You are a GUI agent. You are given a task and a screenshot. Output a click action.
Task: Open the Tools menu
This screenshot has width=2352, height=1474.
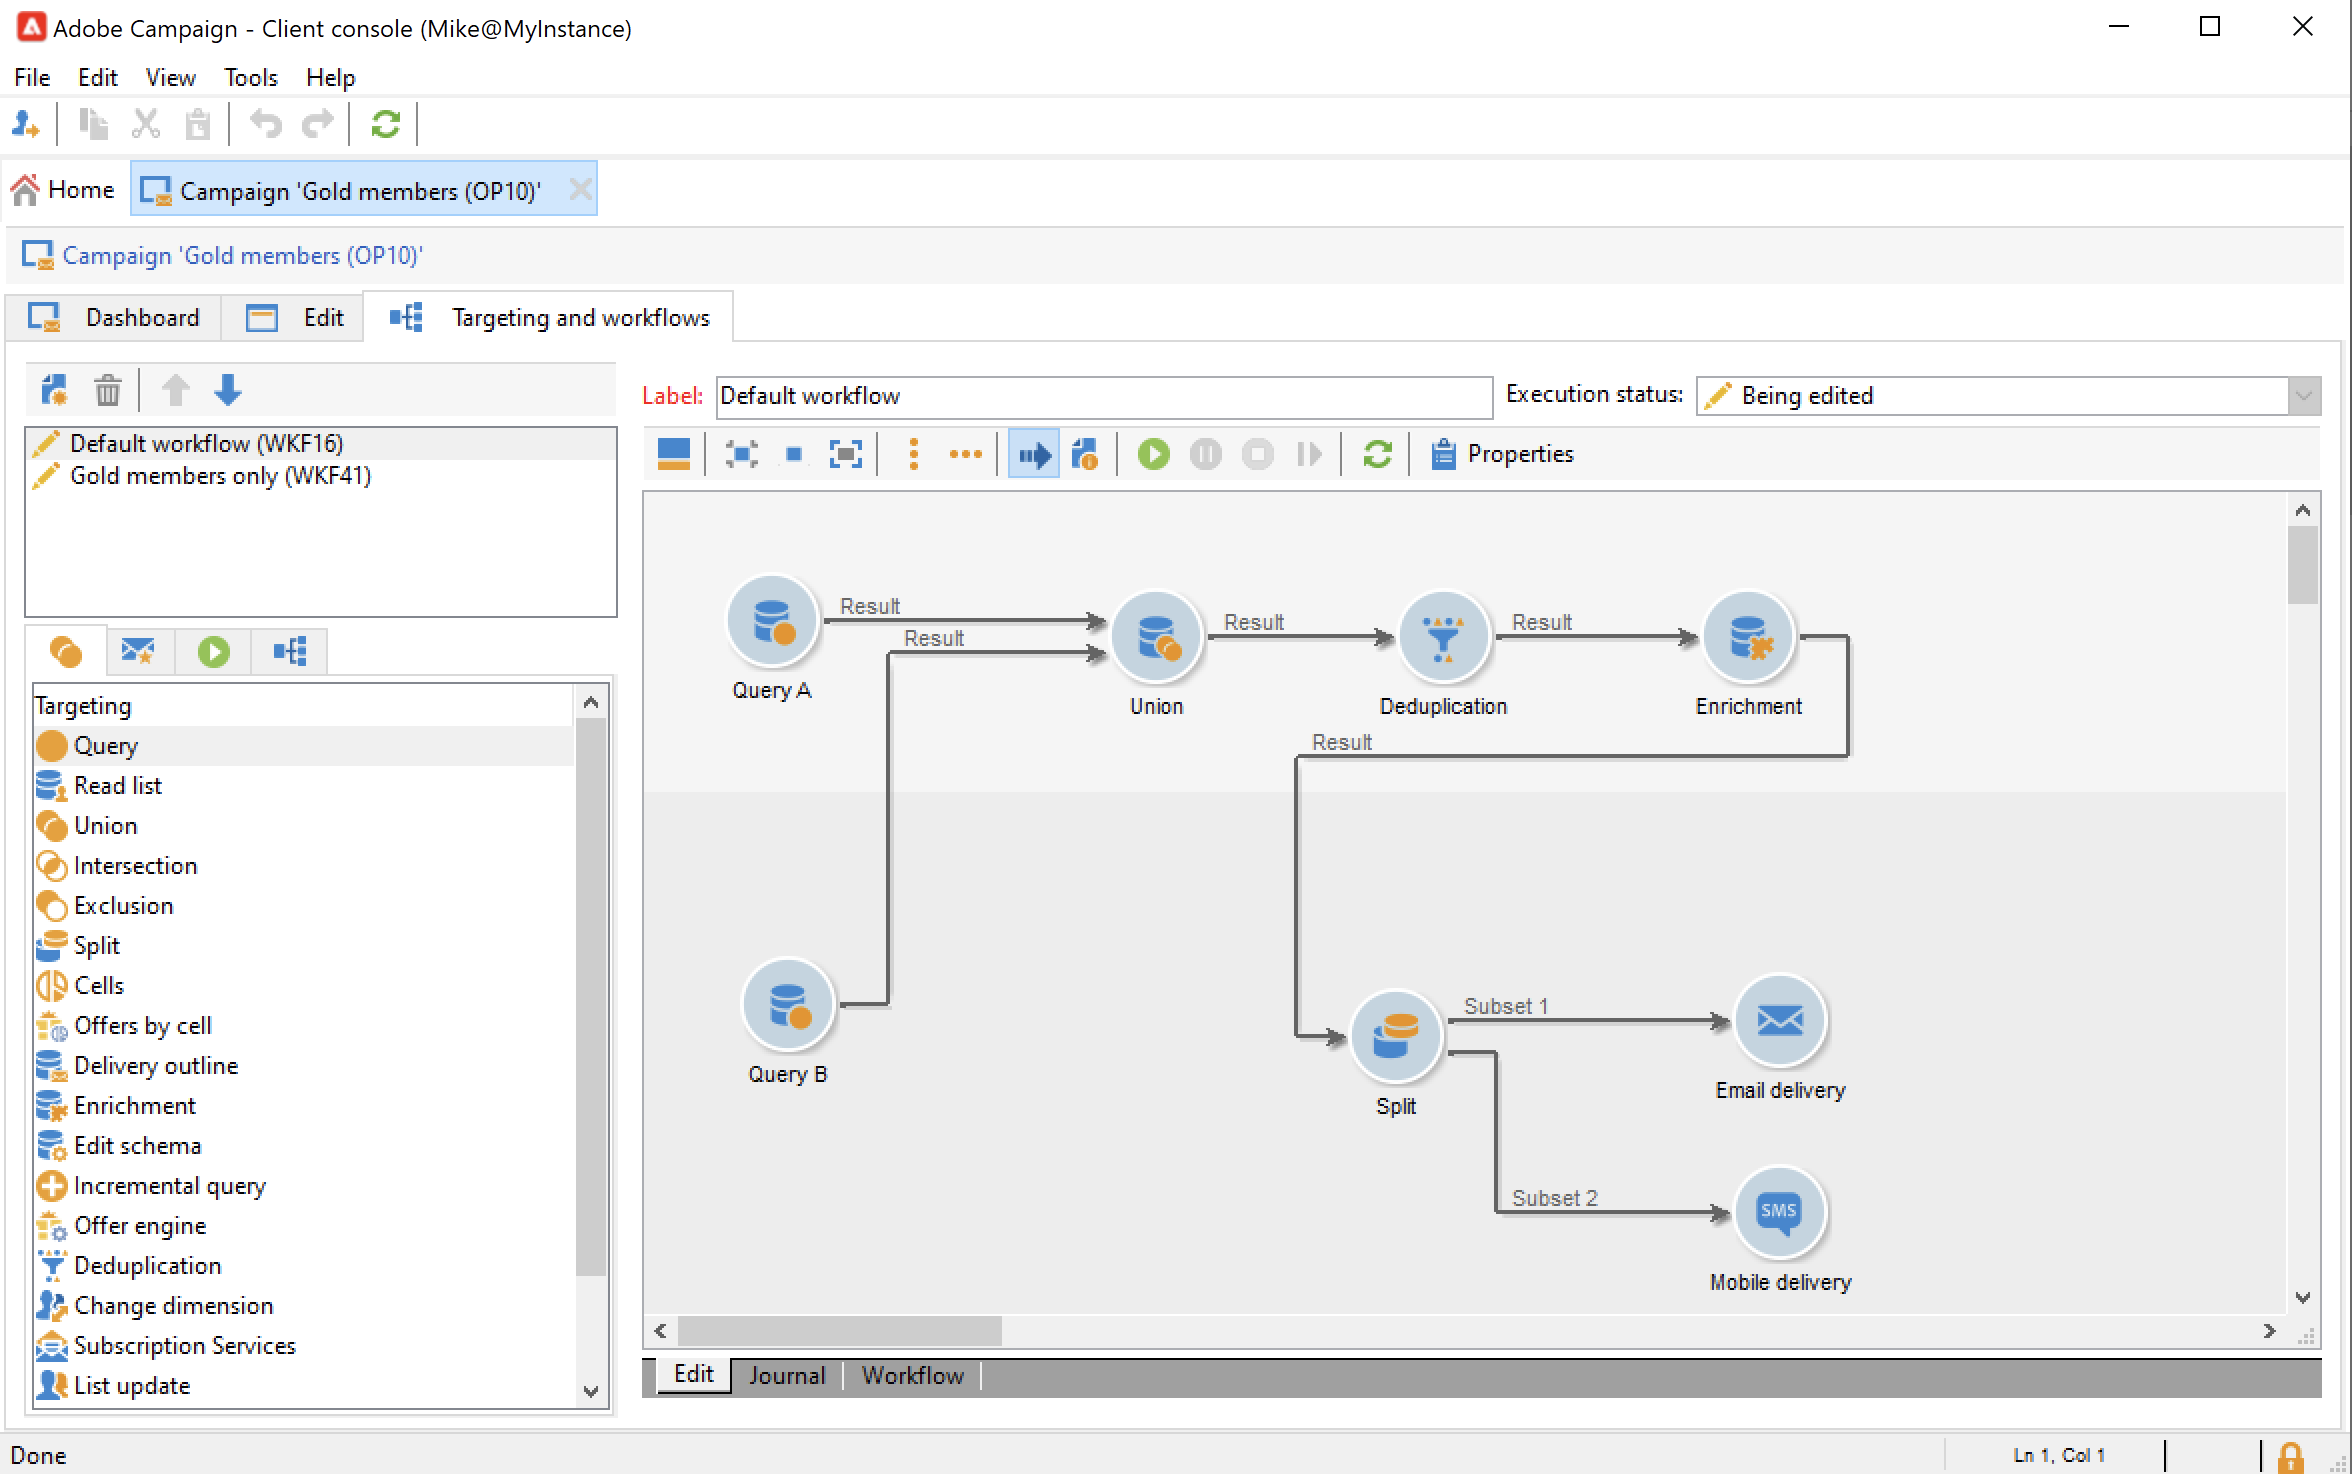click(x=250, y=78)
